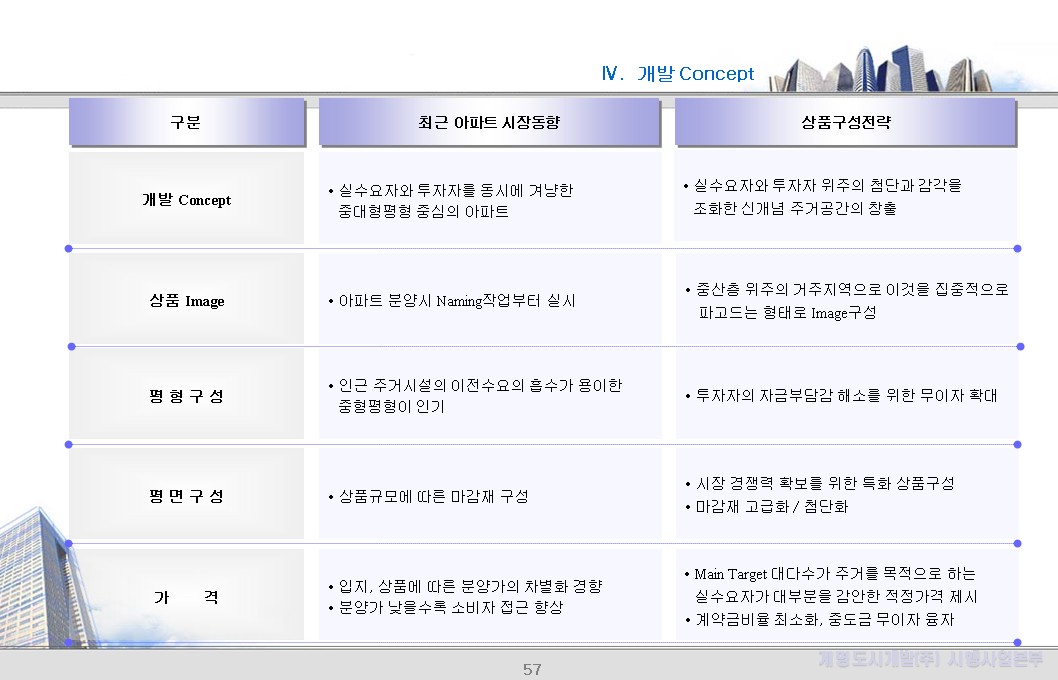Click the 상품구성전략 header cell

click(846, 122)
